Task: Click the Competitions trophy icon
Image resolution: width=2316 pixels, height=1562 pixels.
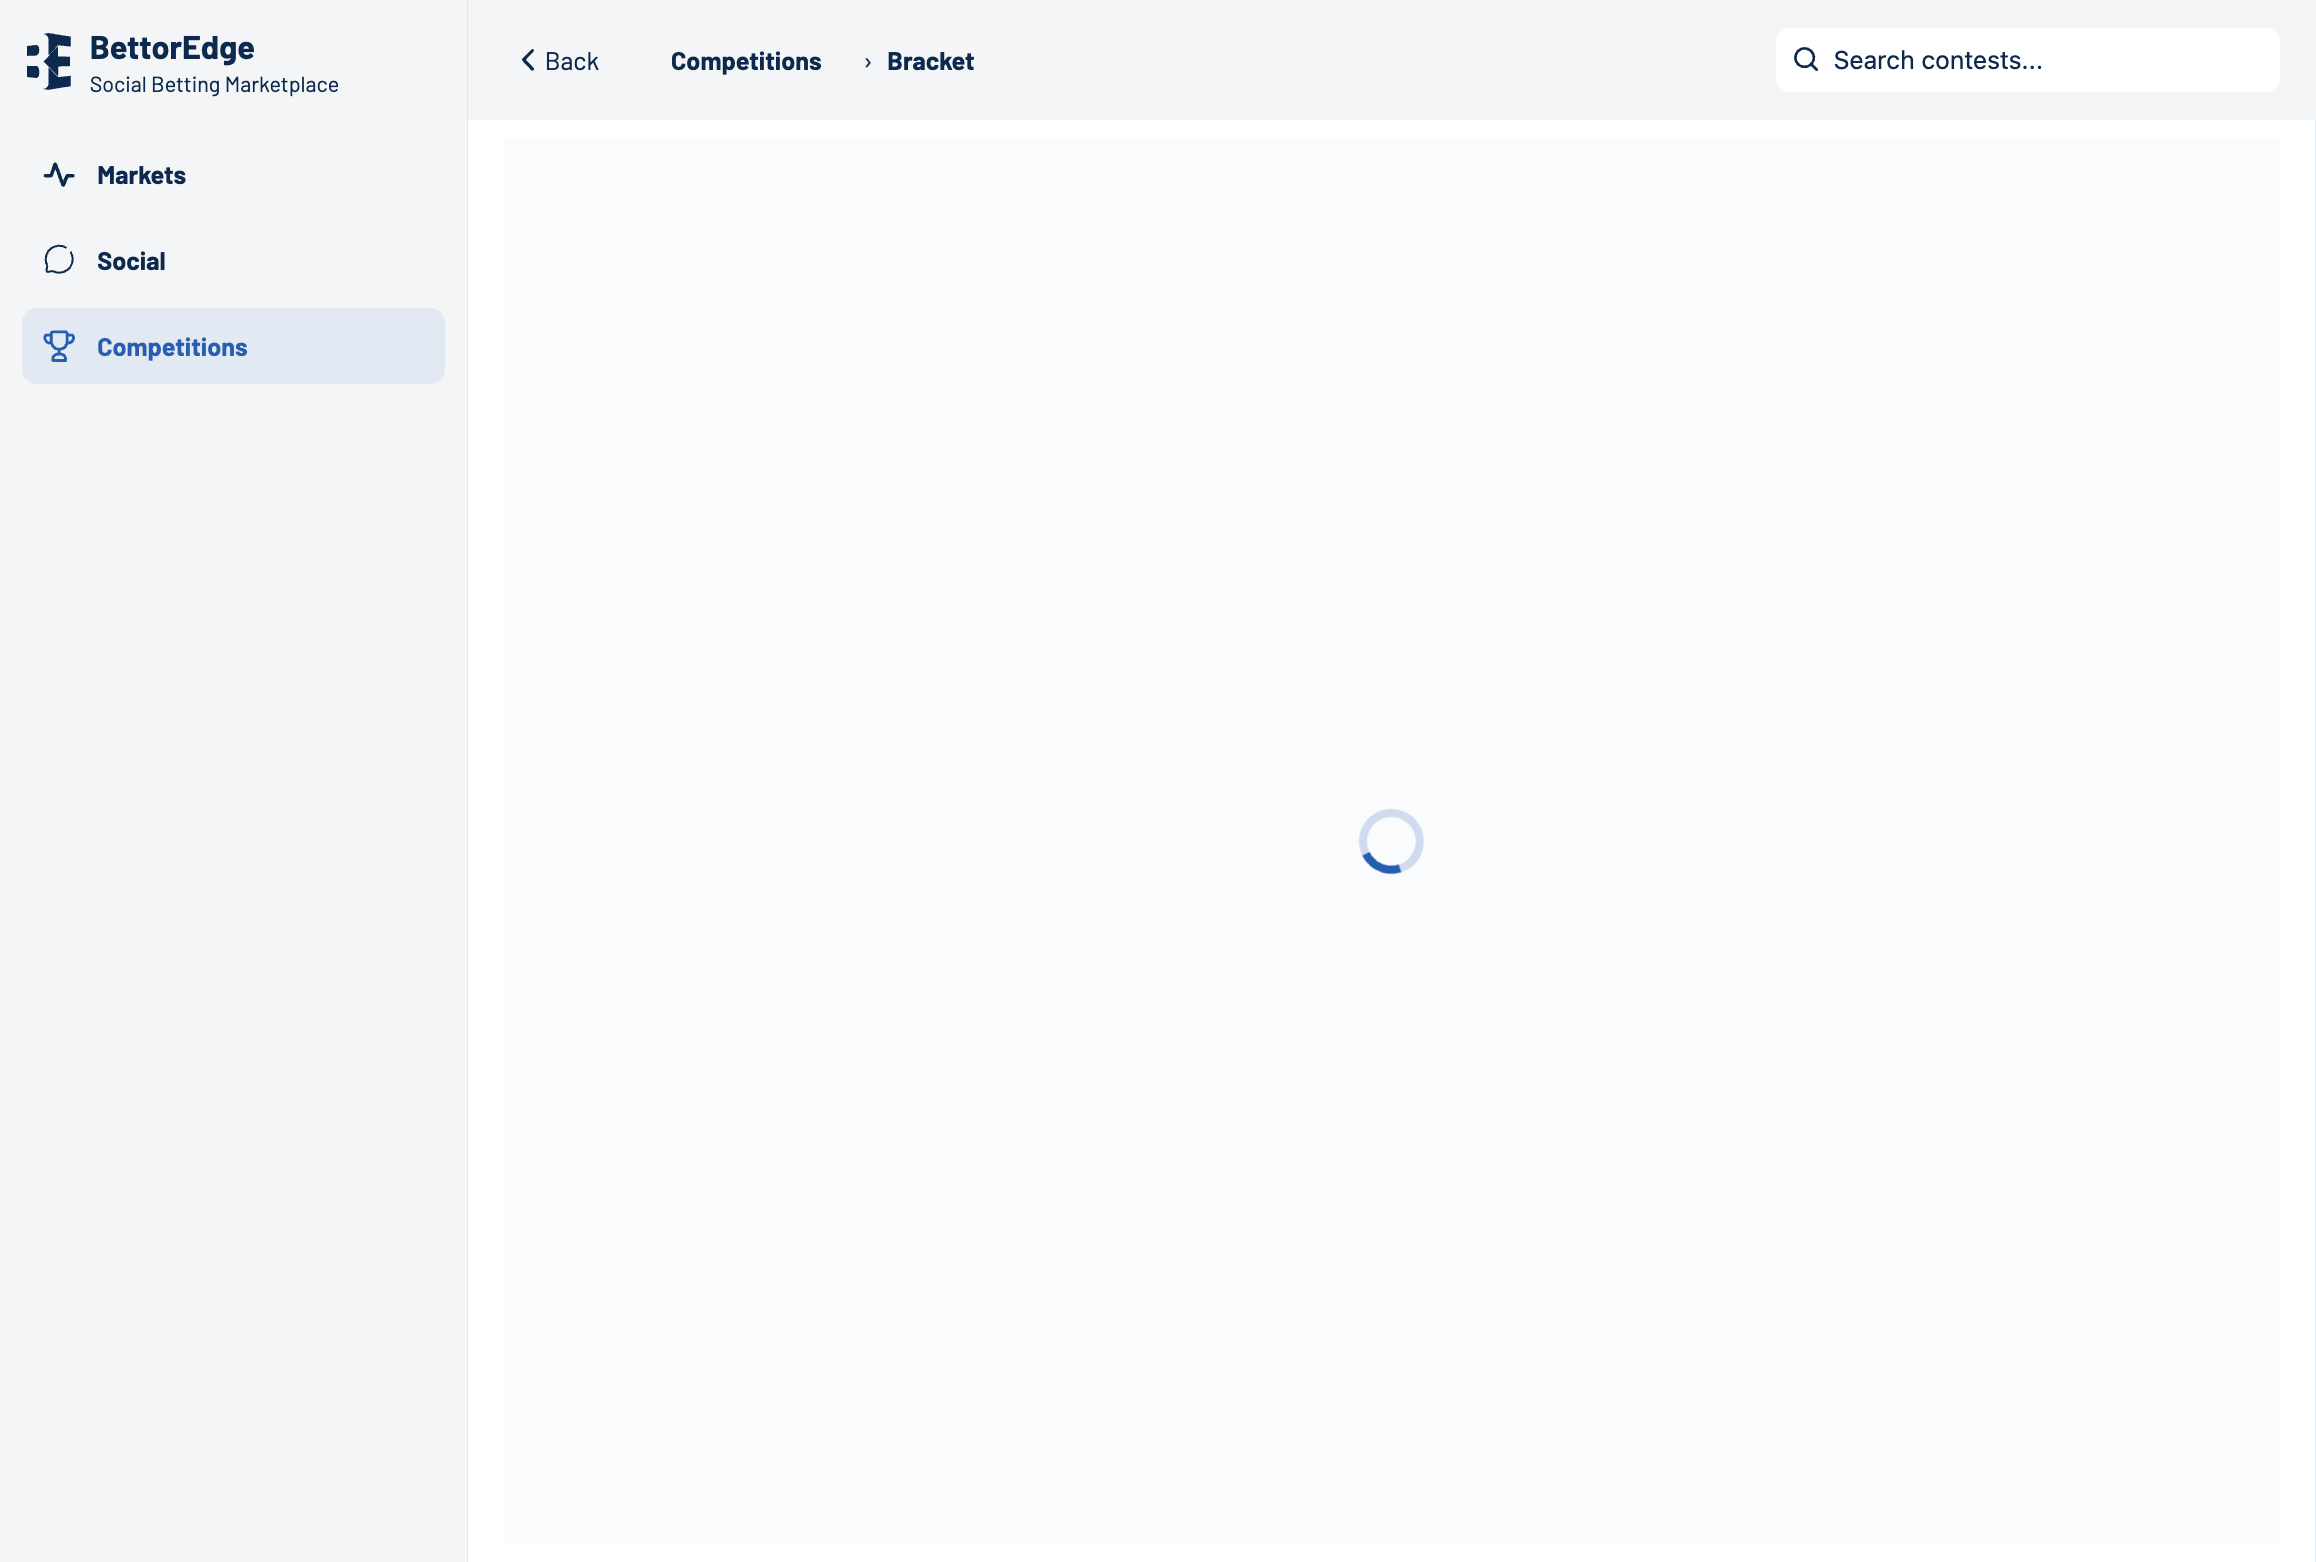Action: [x=59, y=346]
